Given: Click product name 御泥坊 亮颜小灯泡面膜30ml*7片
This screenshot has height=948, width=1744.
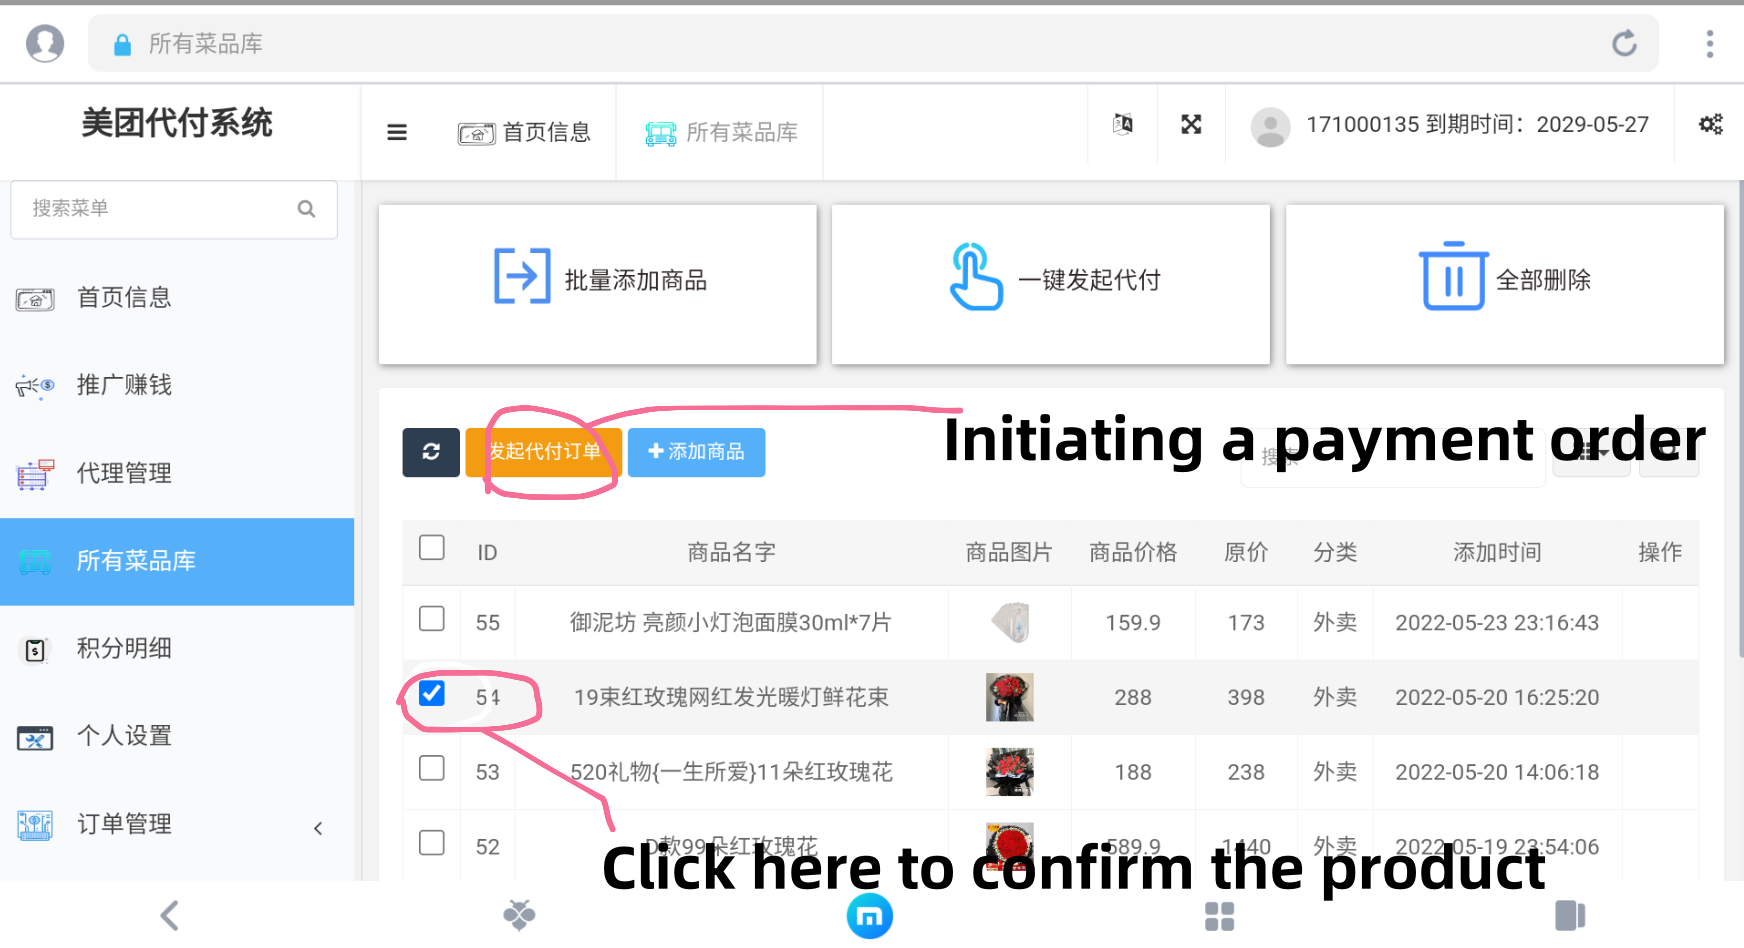Looking at the screenshot, I should 731,623.
